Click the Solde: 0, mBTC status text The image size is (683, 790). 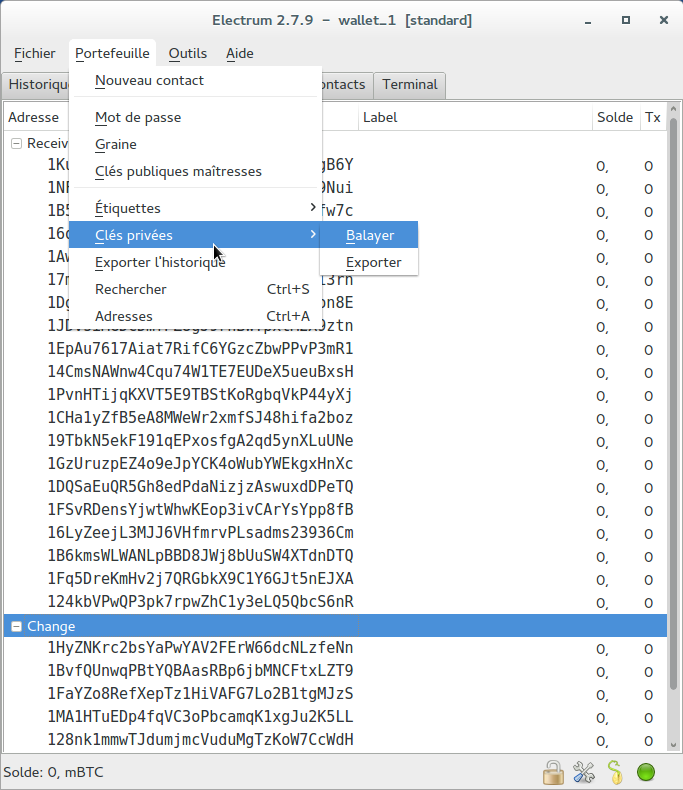53,772
